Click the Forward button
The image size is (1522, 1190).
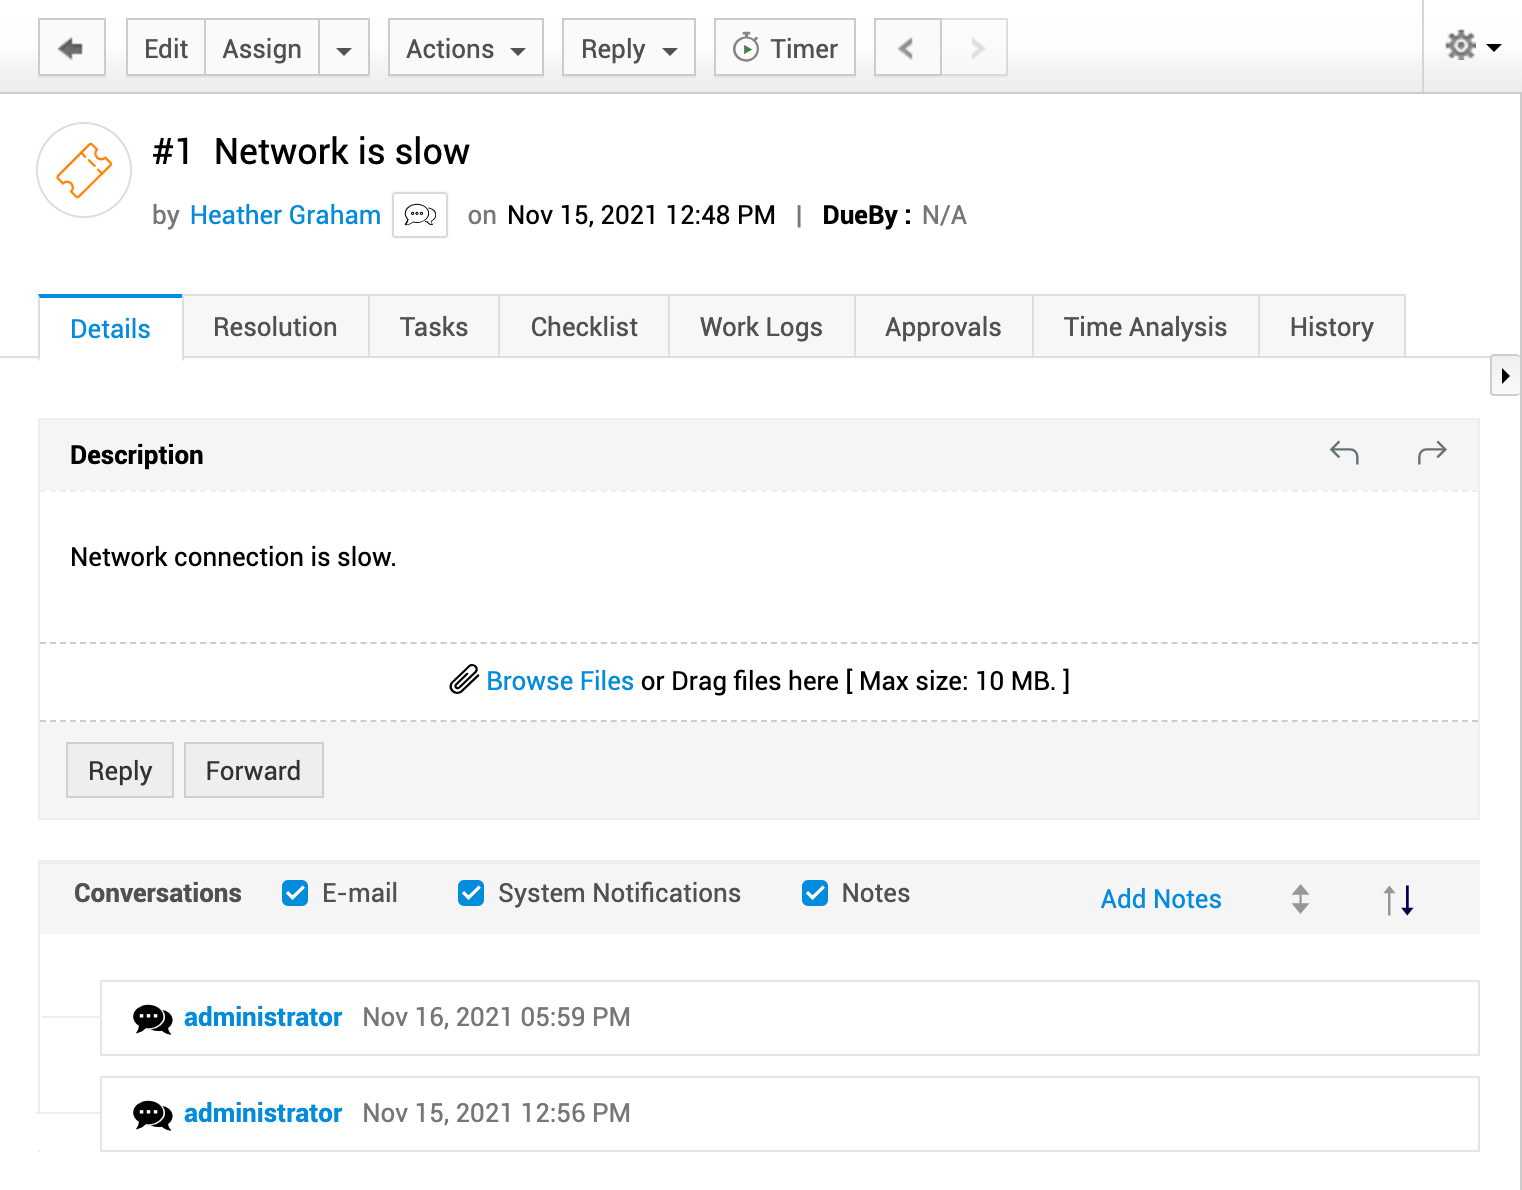pyautogui.click(x=253, y=770)
